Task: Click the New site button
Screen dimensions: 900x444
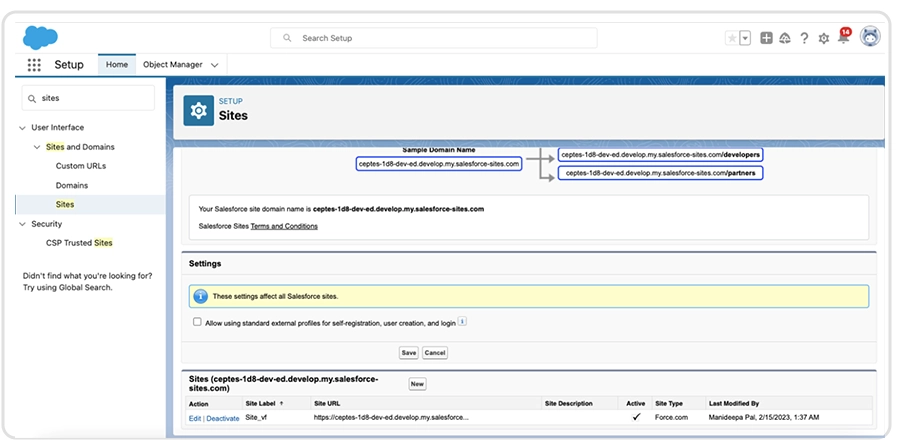Action: [417, 384]
